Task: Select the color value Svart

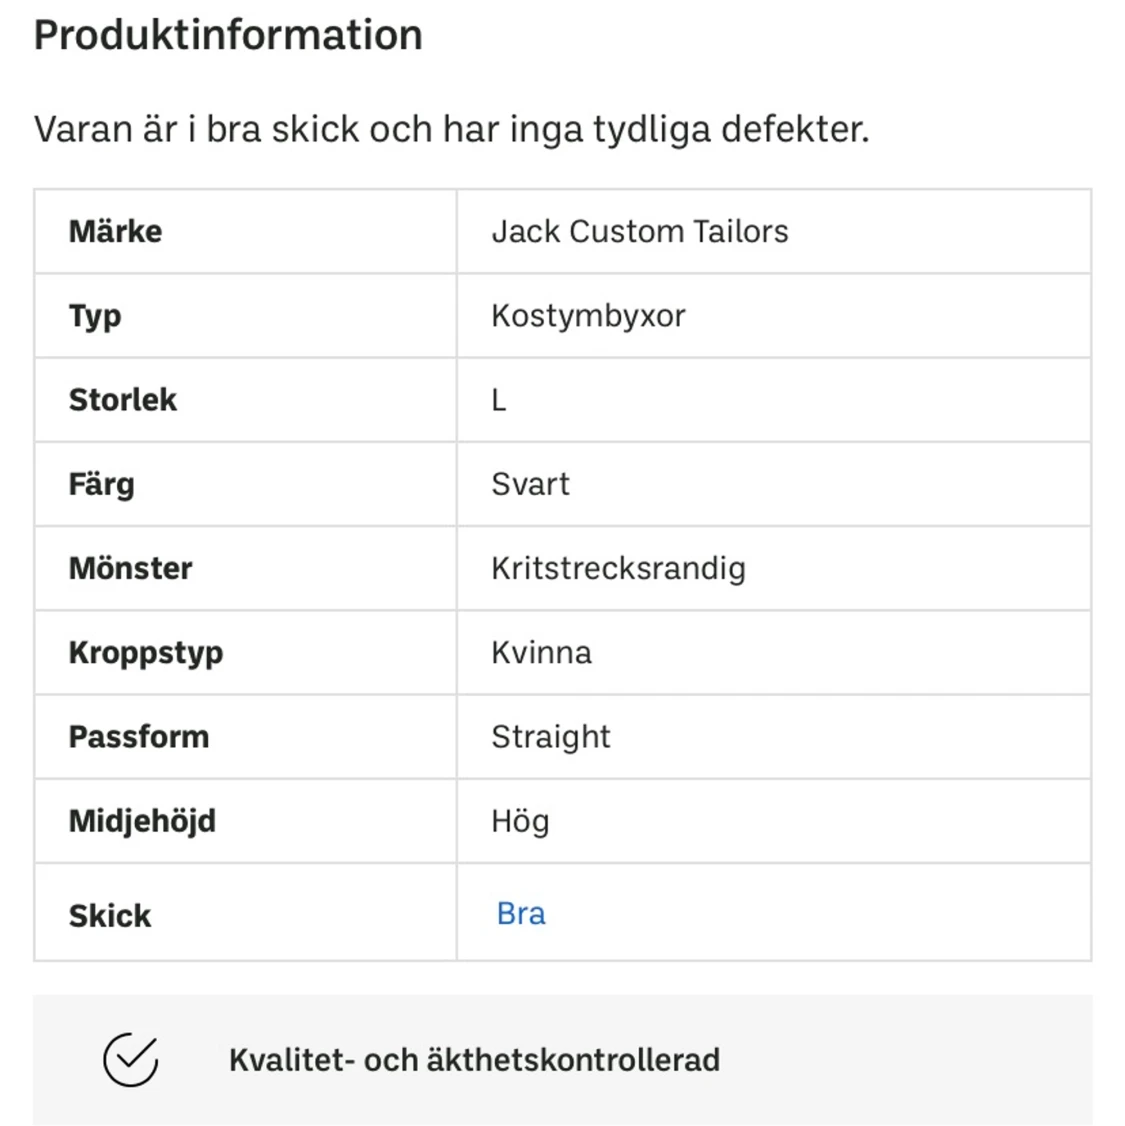Action: (x=530, y=484)
